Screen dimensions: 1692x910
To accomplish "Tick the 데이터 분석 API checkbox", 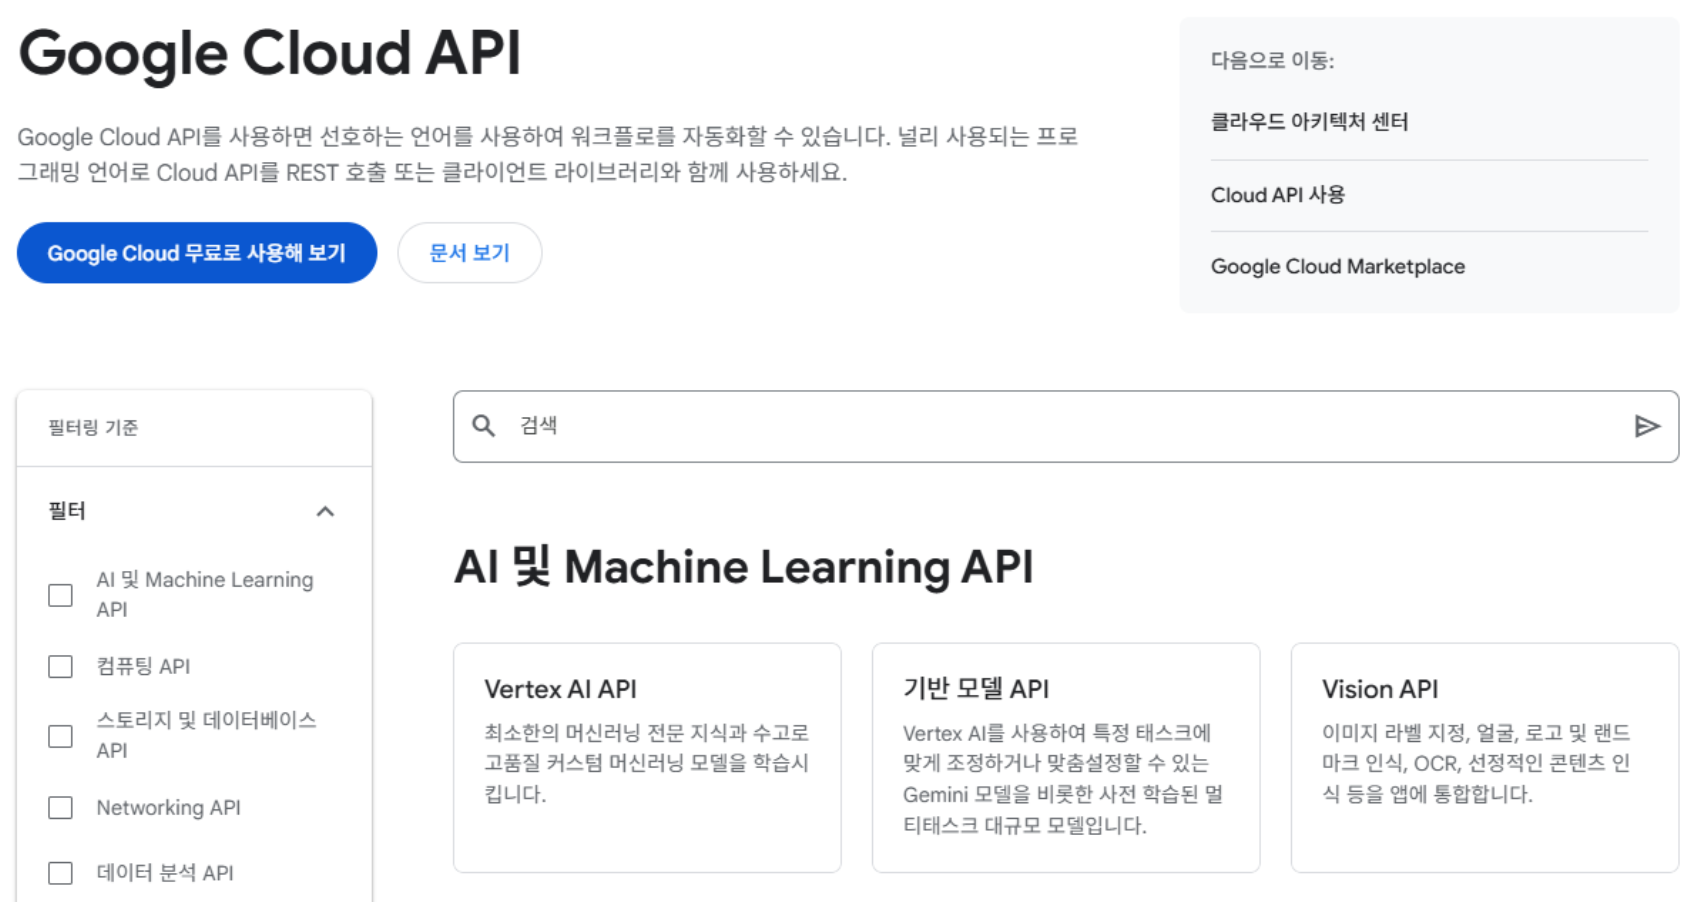I will (61, 873).
